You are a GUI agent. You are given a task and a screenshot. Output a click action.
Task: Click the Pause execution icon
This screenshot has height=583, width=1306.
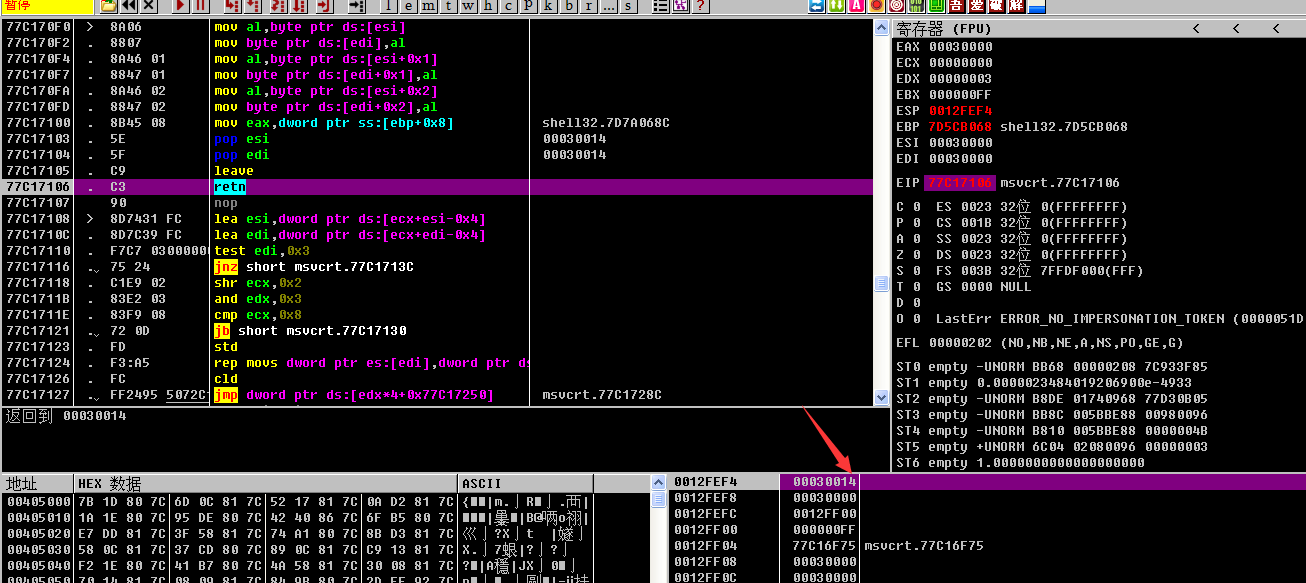click(201, 6)
